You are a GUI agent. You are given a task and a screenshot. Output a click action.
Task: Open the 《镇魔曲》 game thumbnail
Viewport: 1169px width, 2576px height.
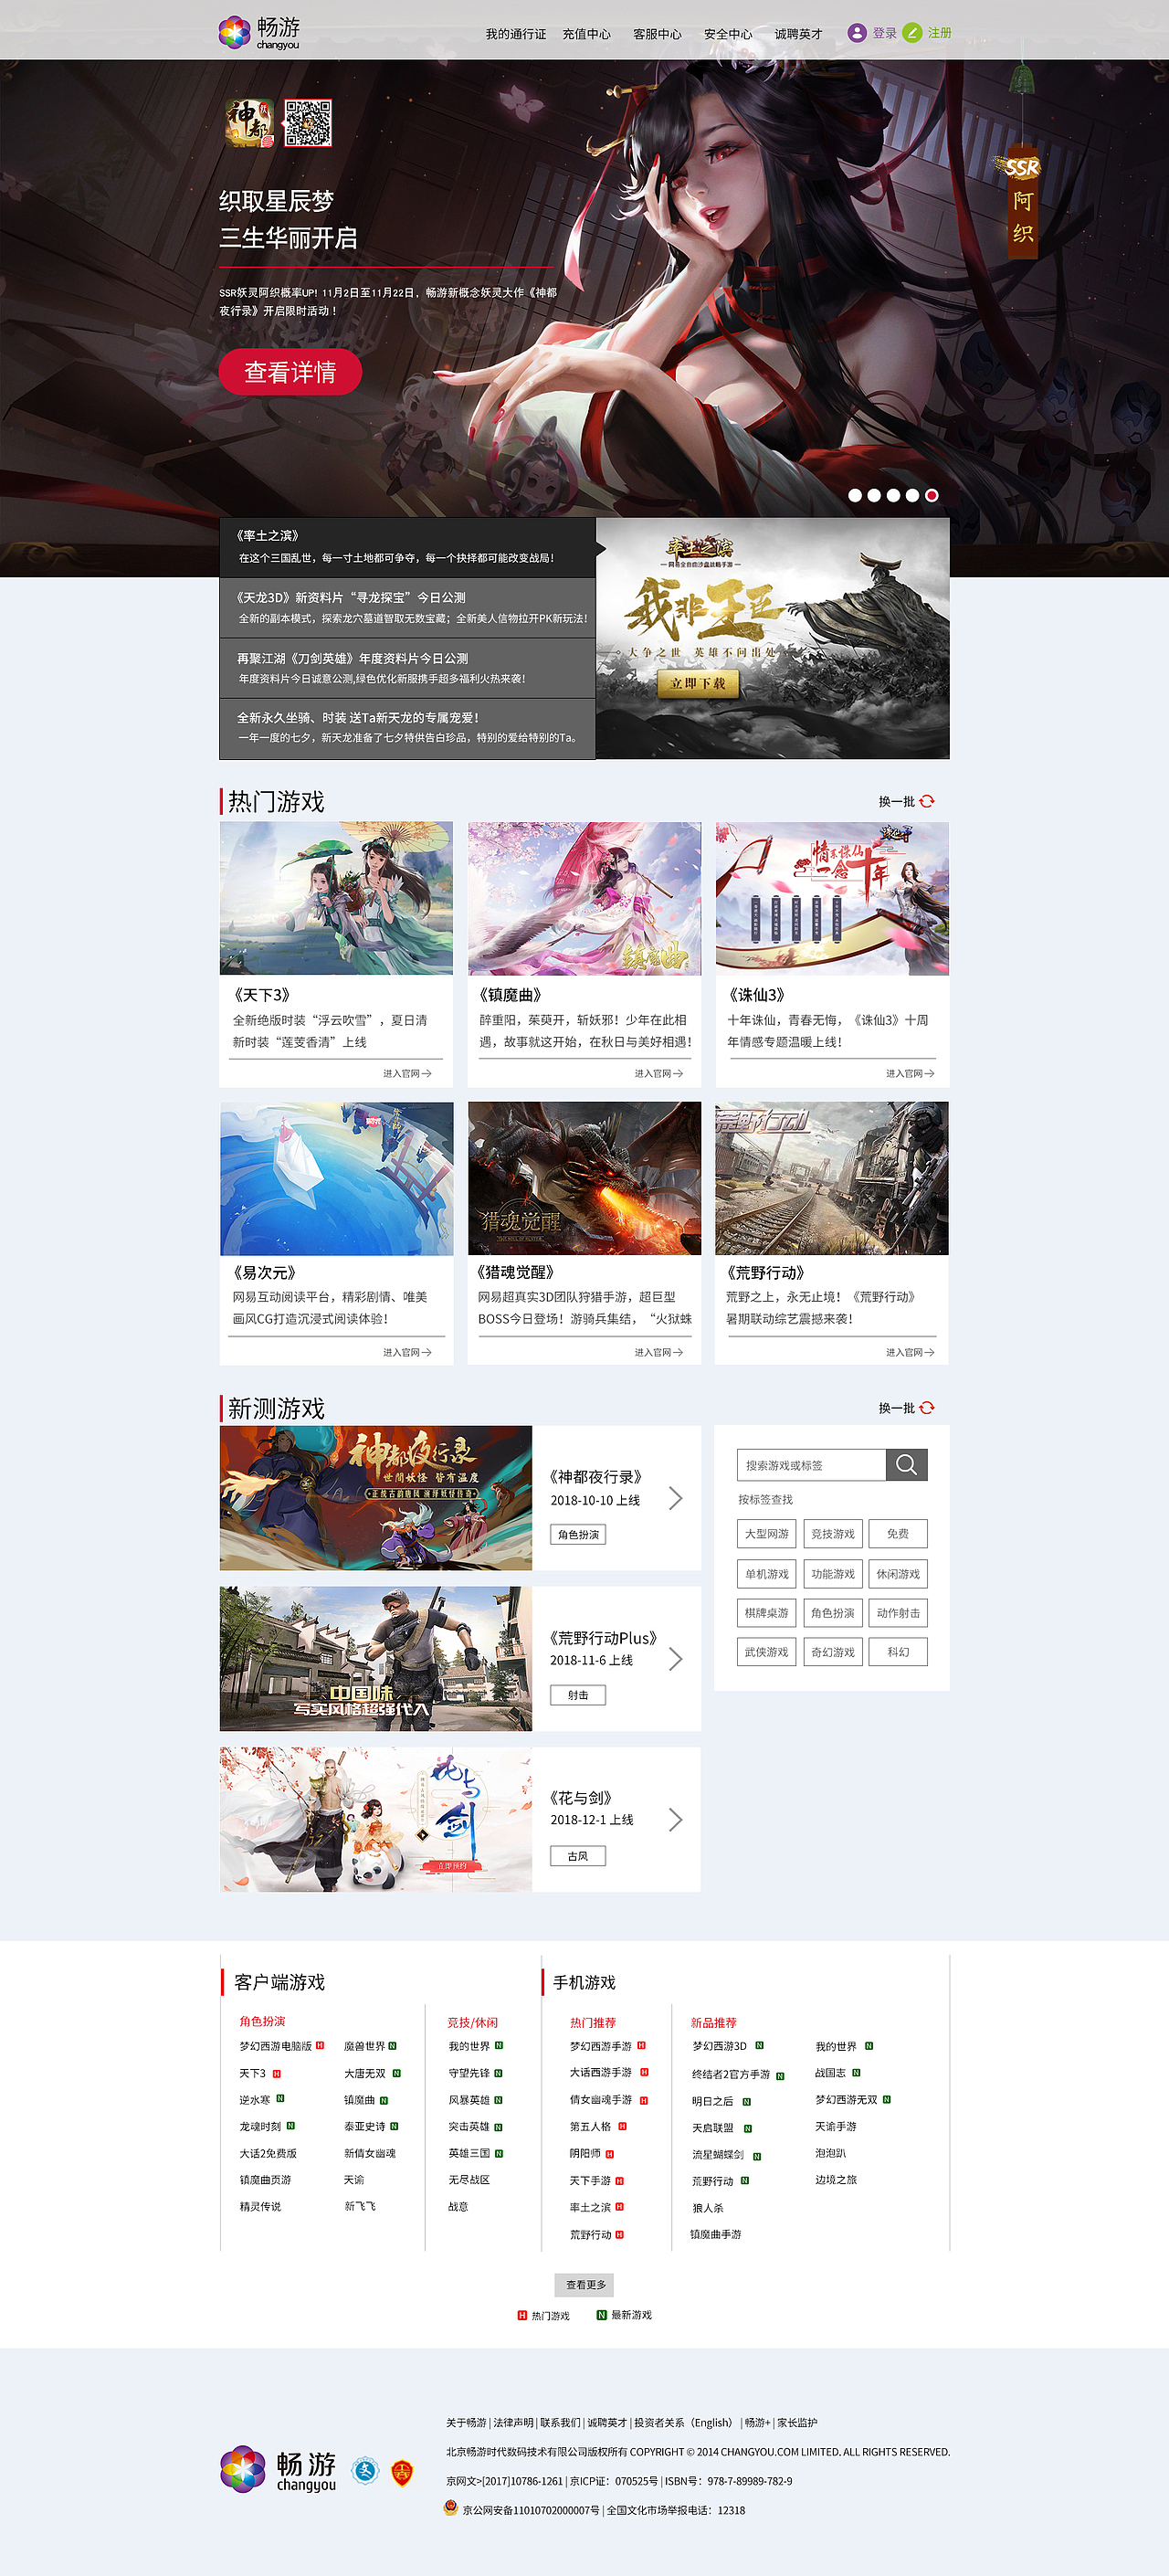pyautogui.click(x=584, y=898)
